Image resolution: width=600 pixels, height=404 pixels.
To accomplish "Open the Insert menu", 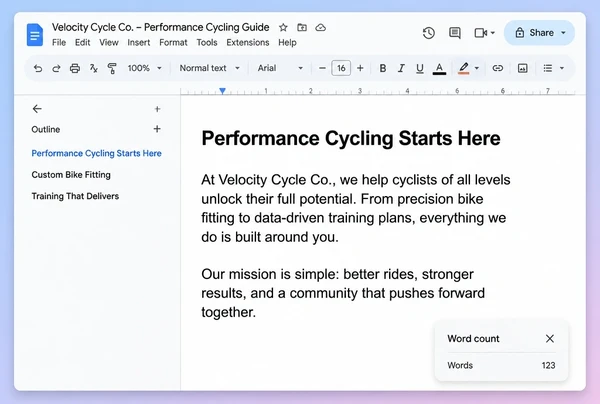I will pos(139,42).
